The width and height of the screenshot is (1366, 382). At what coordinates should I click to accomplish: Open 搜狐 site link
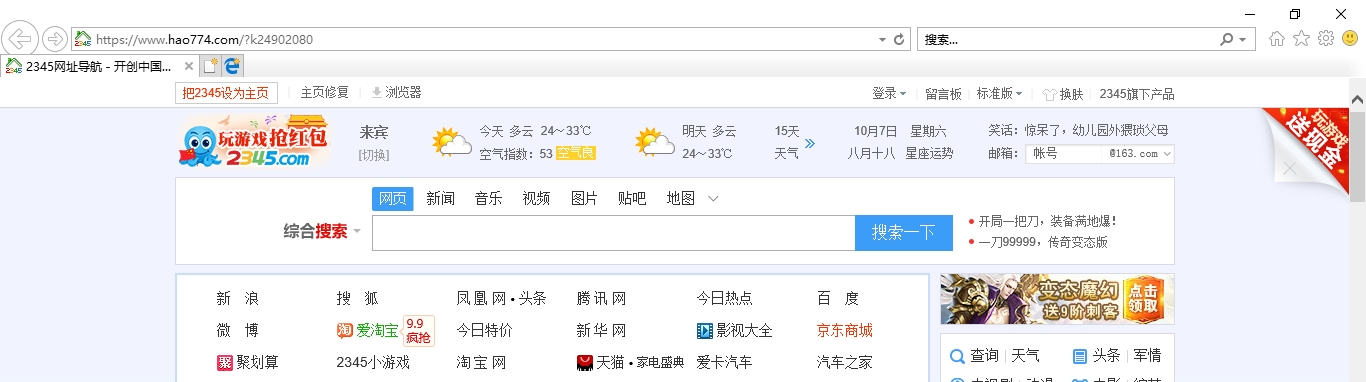357,298
